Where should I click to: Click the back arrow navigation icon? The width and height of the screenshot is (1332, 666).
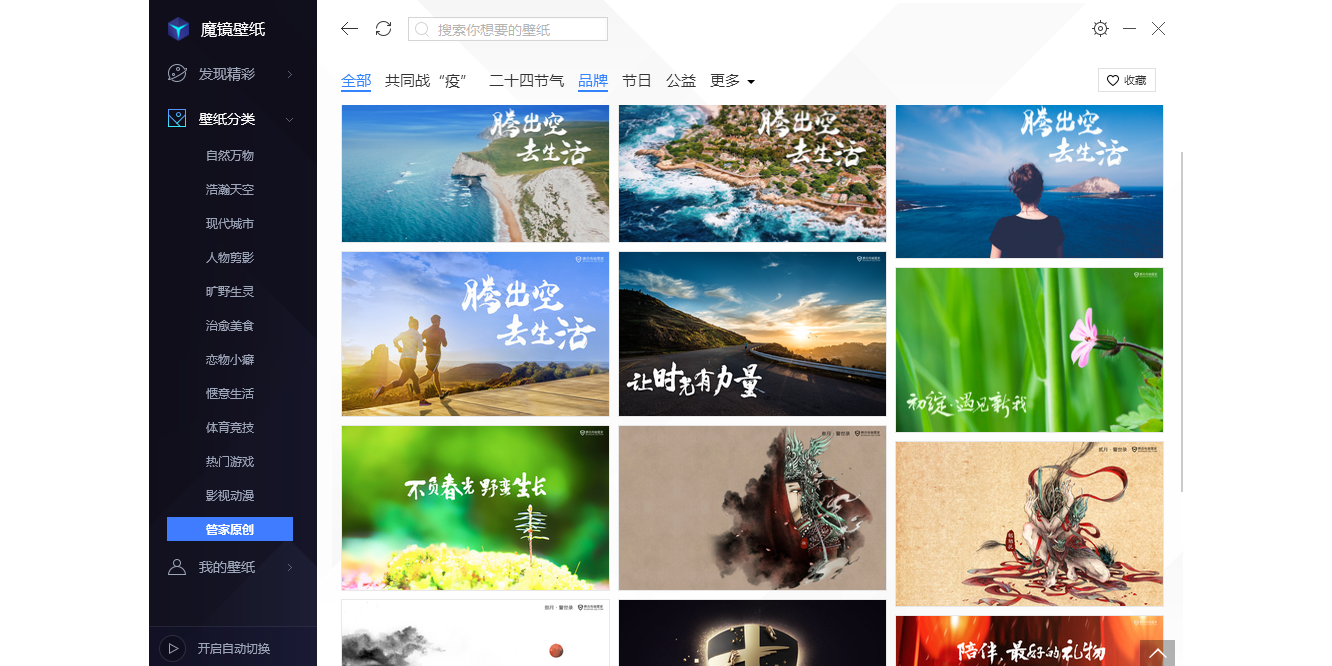[349, 29]
